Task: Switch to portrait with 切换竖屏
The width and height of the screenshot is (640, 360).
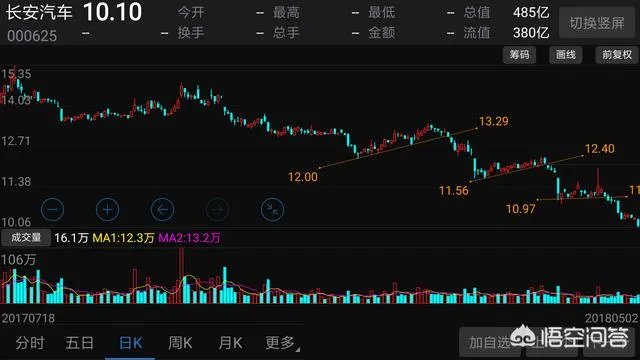Action: (597, 23)
